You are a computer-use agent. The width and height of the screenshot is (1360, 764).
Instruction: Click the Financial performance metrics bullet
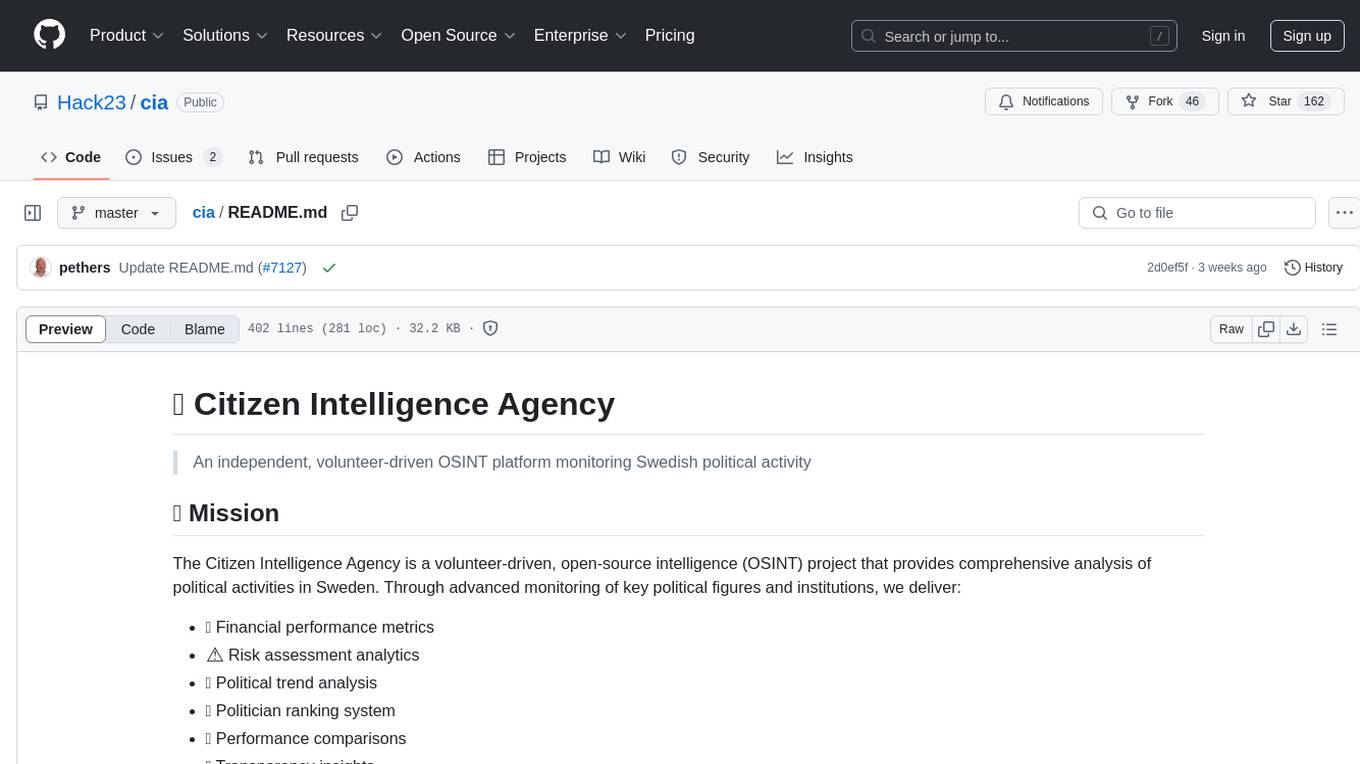(x=320, y=627)
